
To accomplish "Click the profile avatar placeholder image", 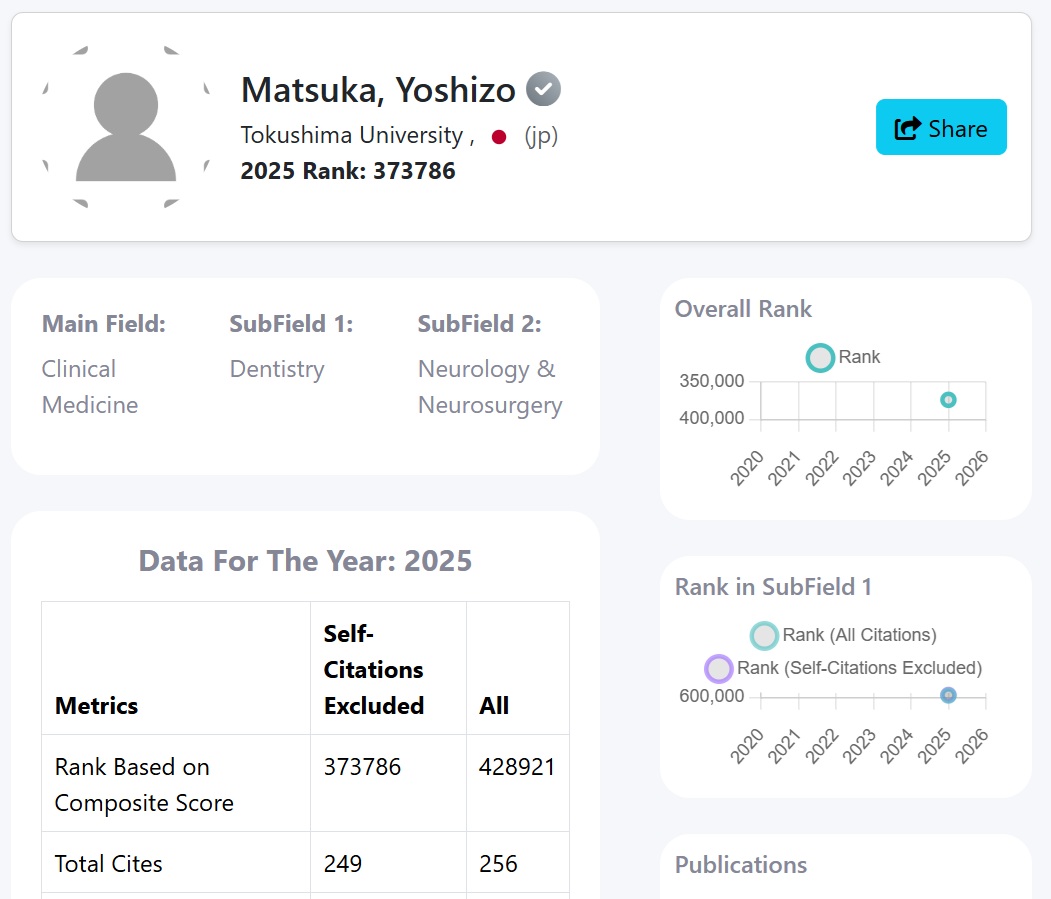I will click(126, 127).
